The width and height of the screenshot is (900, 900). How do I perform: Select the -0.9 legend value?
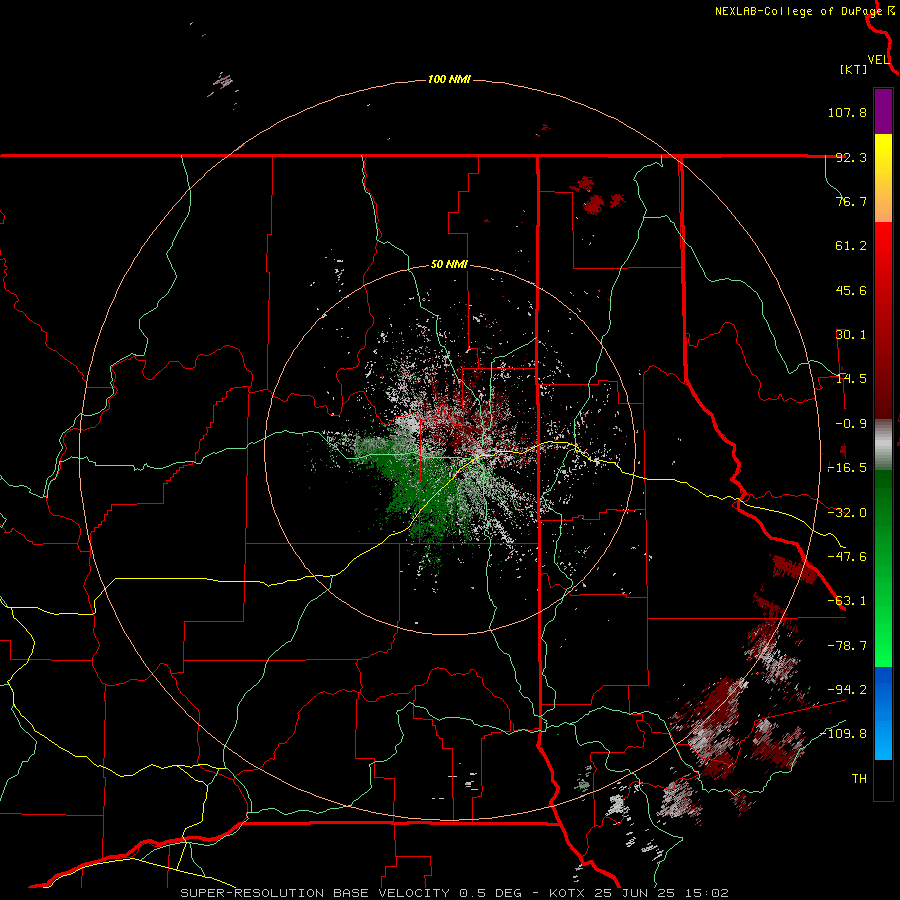(x=851, y=424)
